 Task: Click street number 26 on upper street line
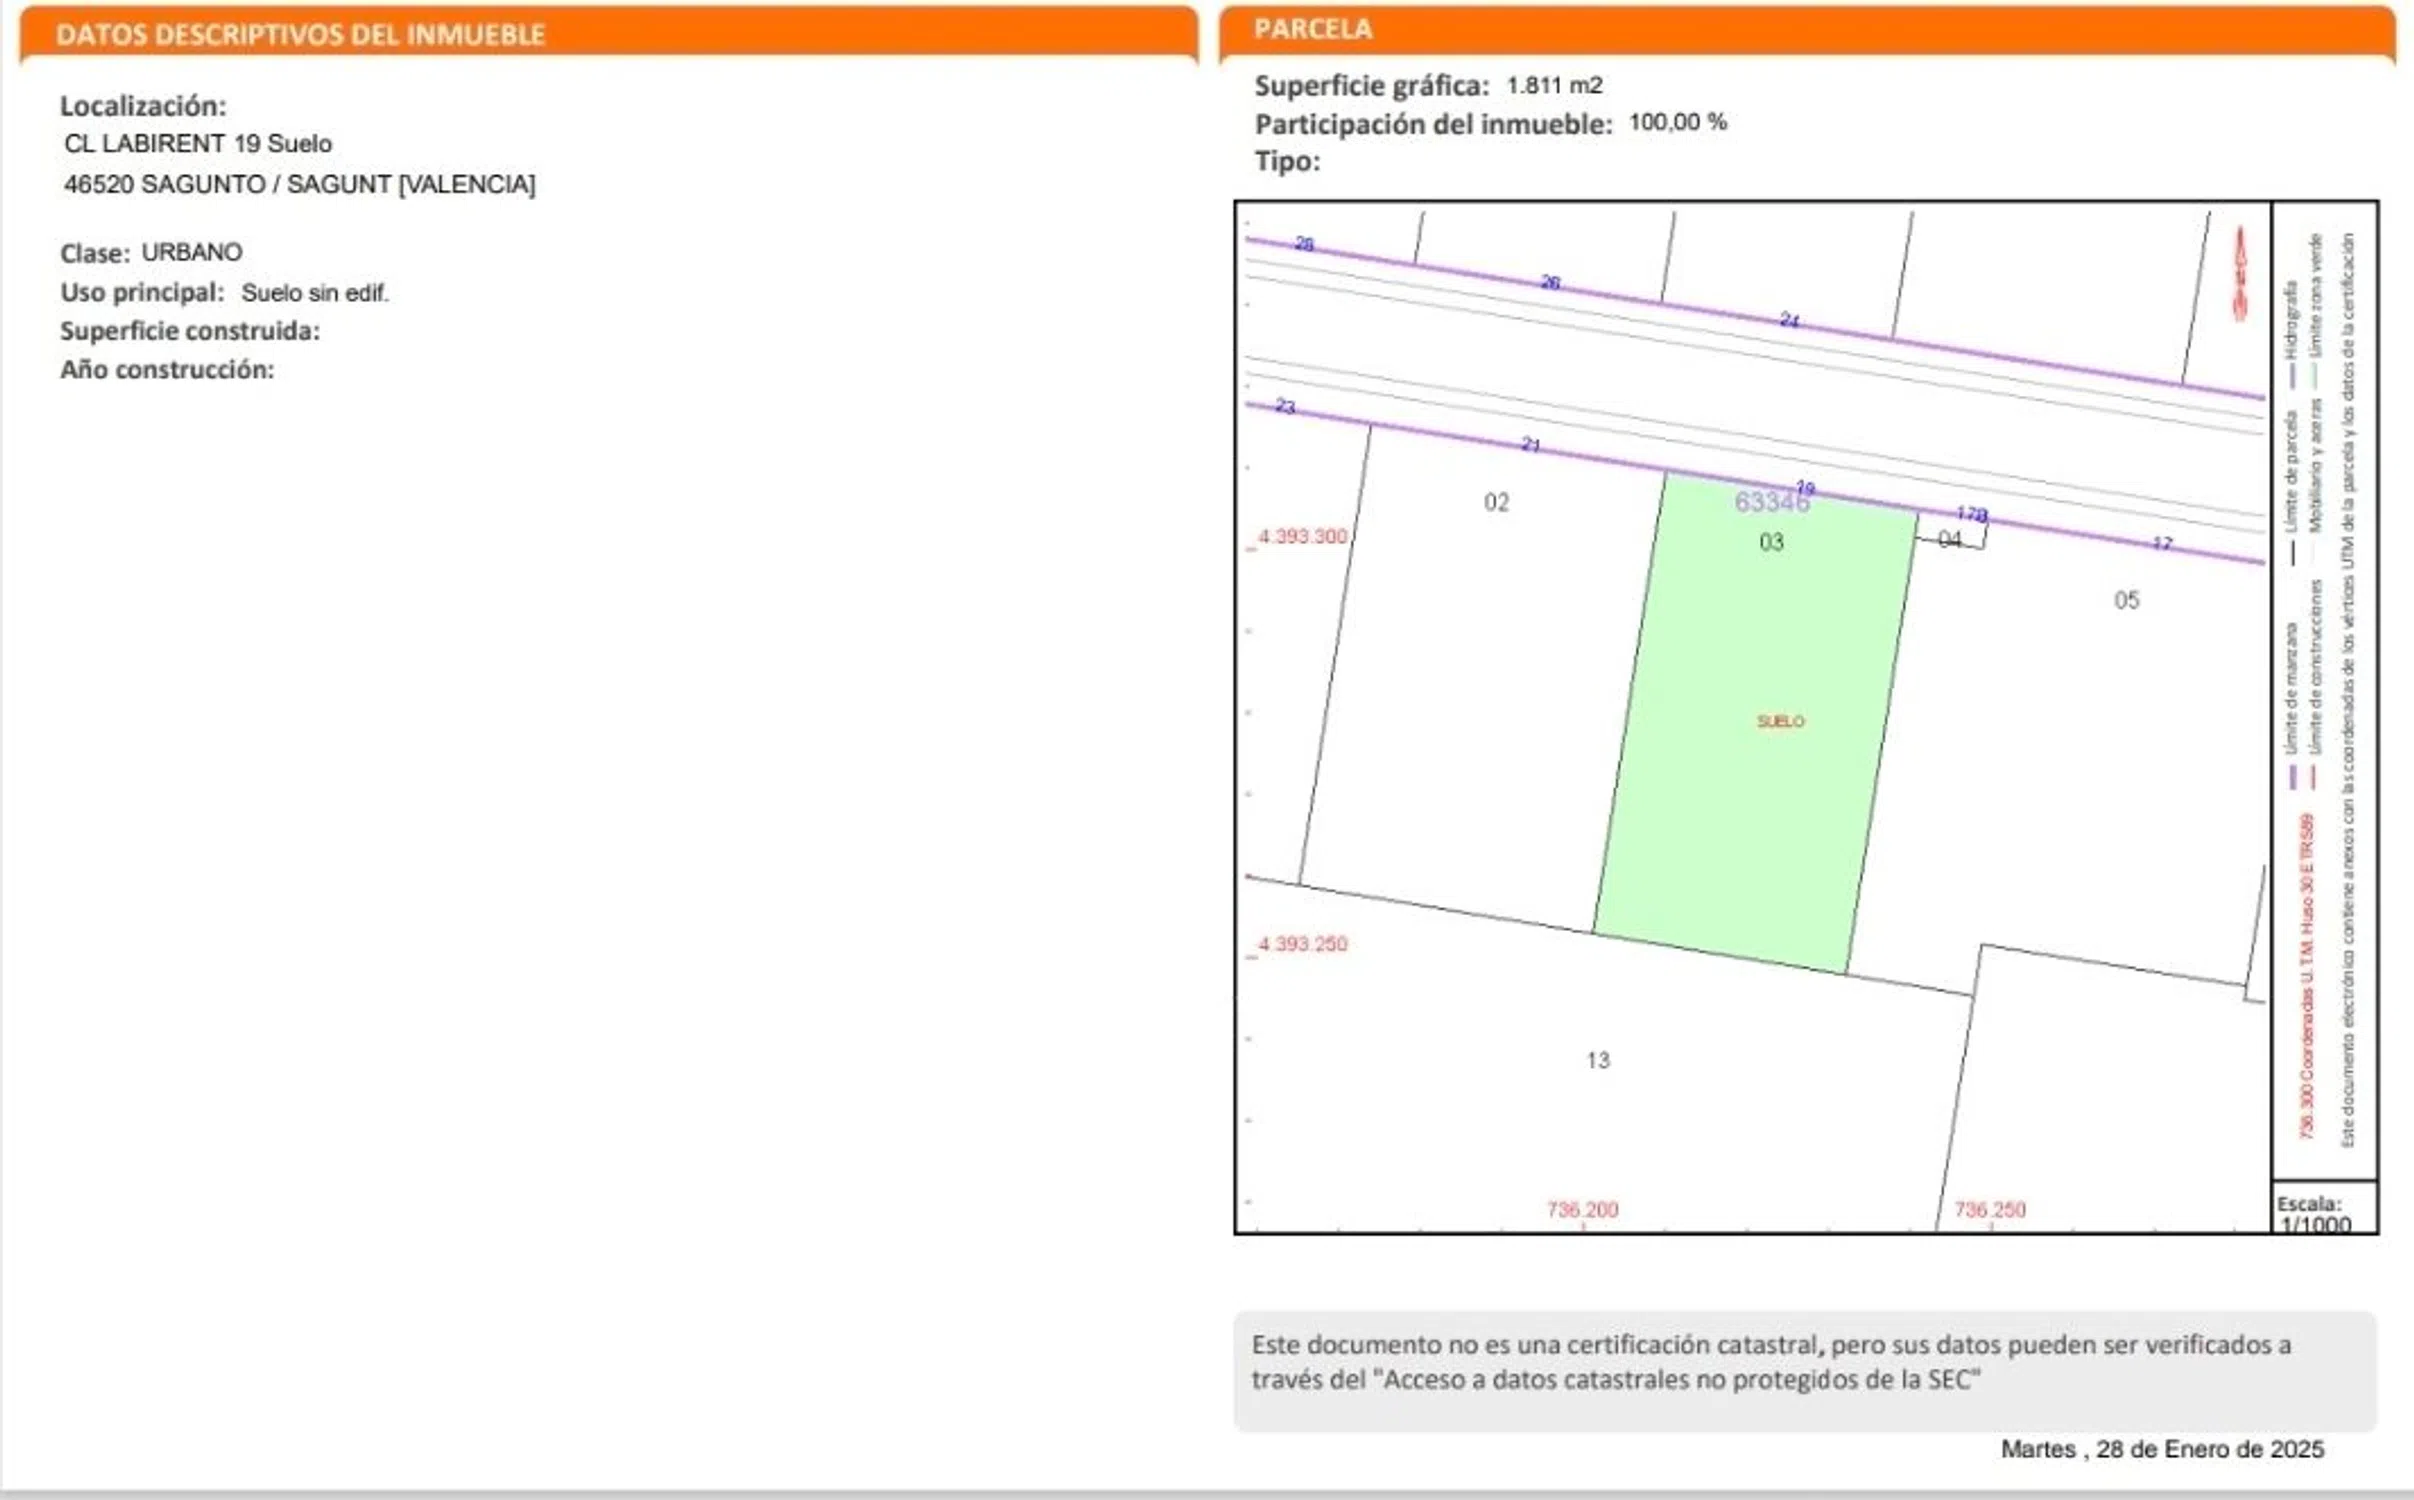point(1549,282)
